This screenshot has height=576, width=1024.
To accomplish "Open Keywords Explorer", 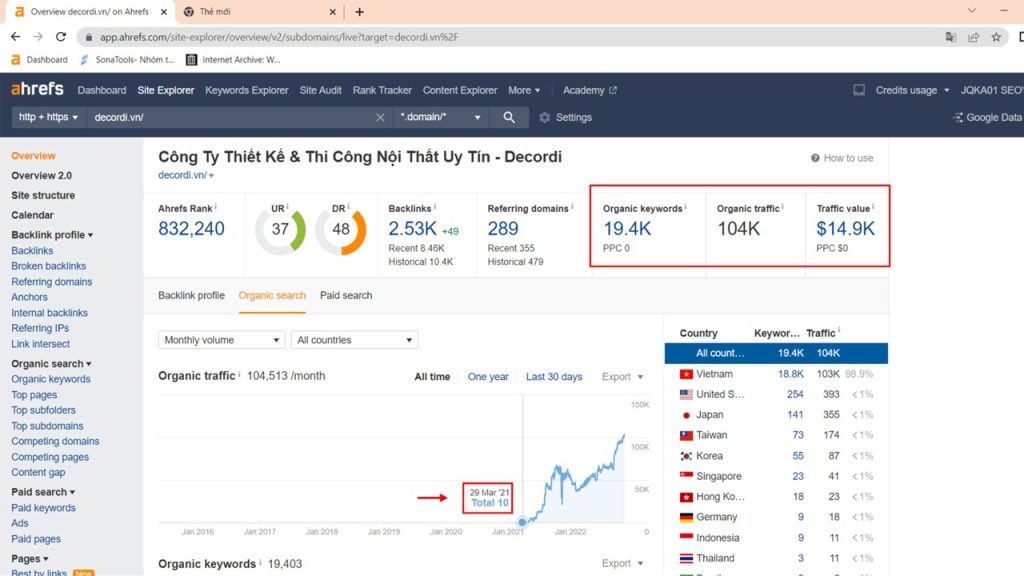I will tap(247, 90).
